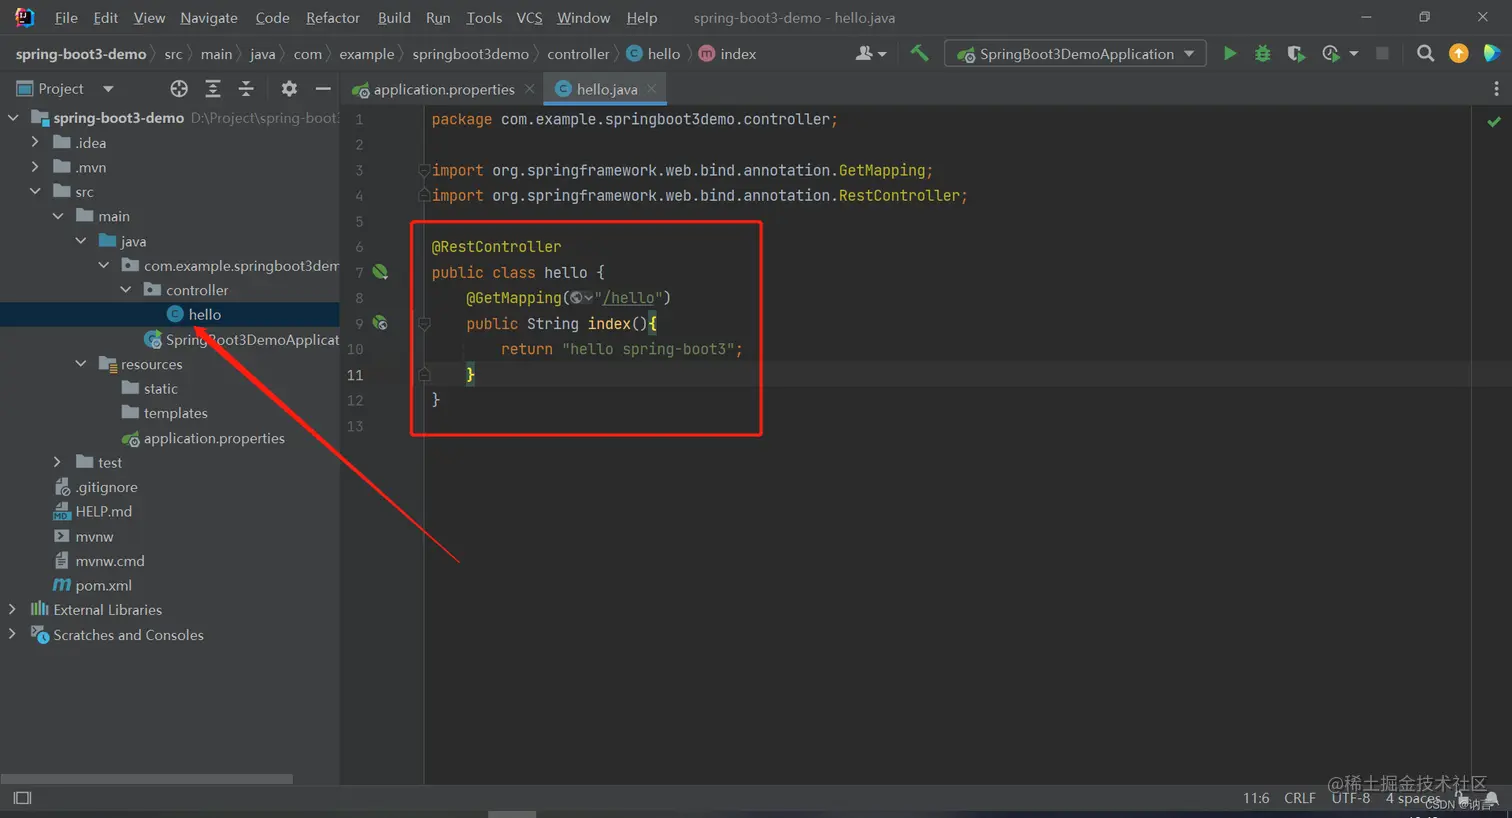Click the /hello URL link in code

(x=631, y=298)
